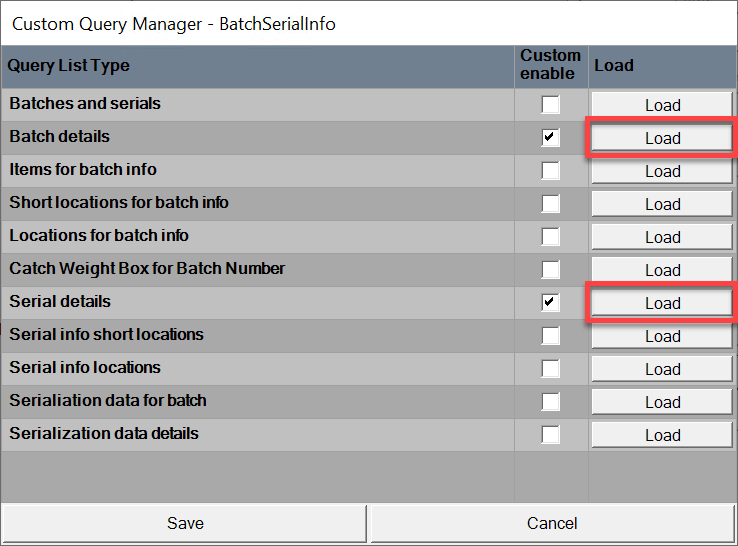Enable Serial info short locations checkbox

[x=550, y=336]
